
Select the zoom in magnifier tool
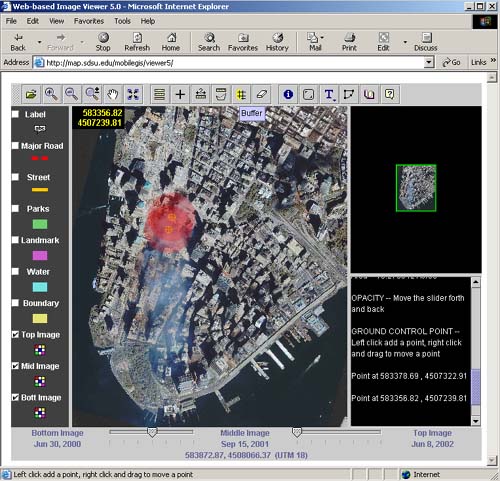[x=51, y=94]
